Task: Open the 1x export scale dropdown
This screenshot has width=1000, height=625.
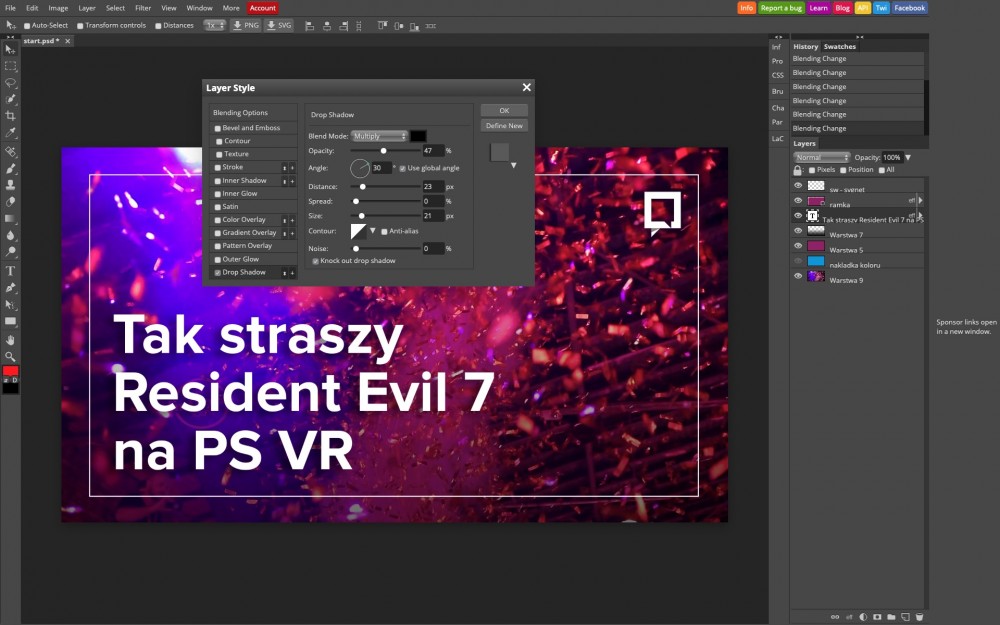Action: pyautogui.click(x=214, y=26)
